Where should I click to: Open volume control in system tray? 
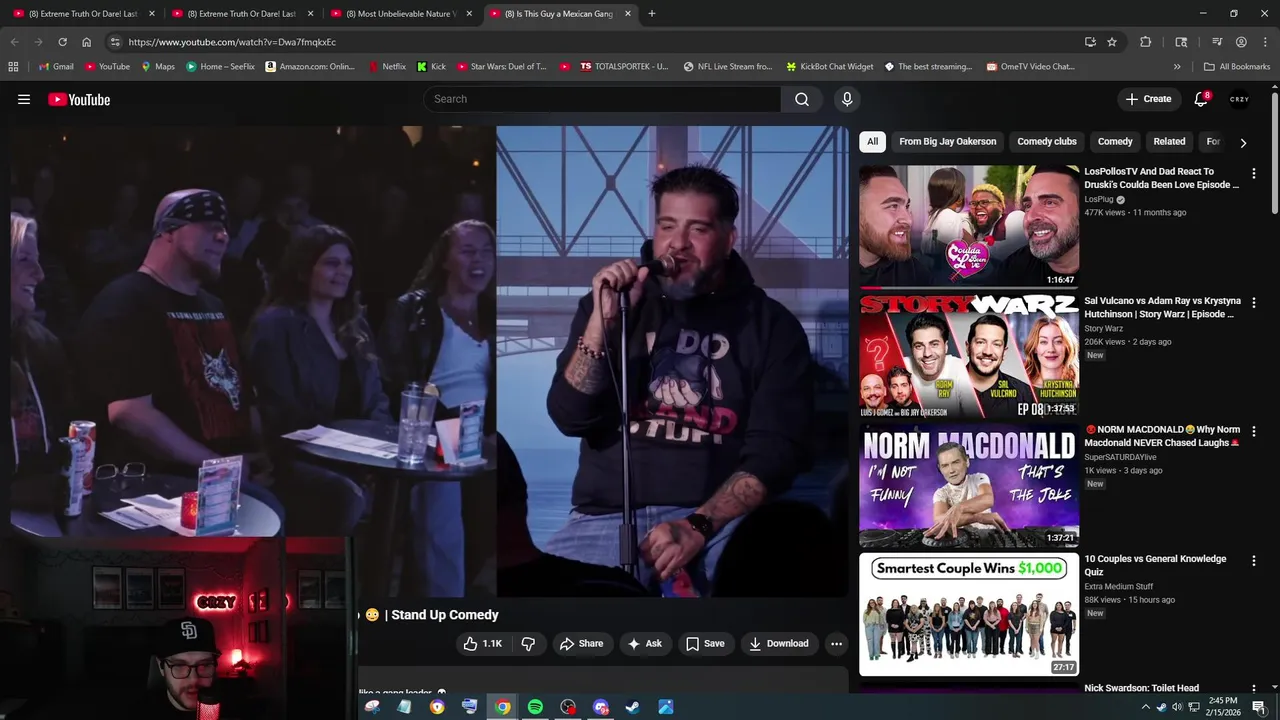[x=1177, y=707]
